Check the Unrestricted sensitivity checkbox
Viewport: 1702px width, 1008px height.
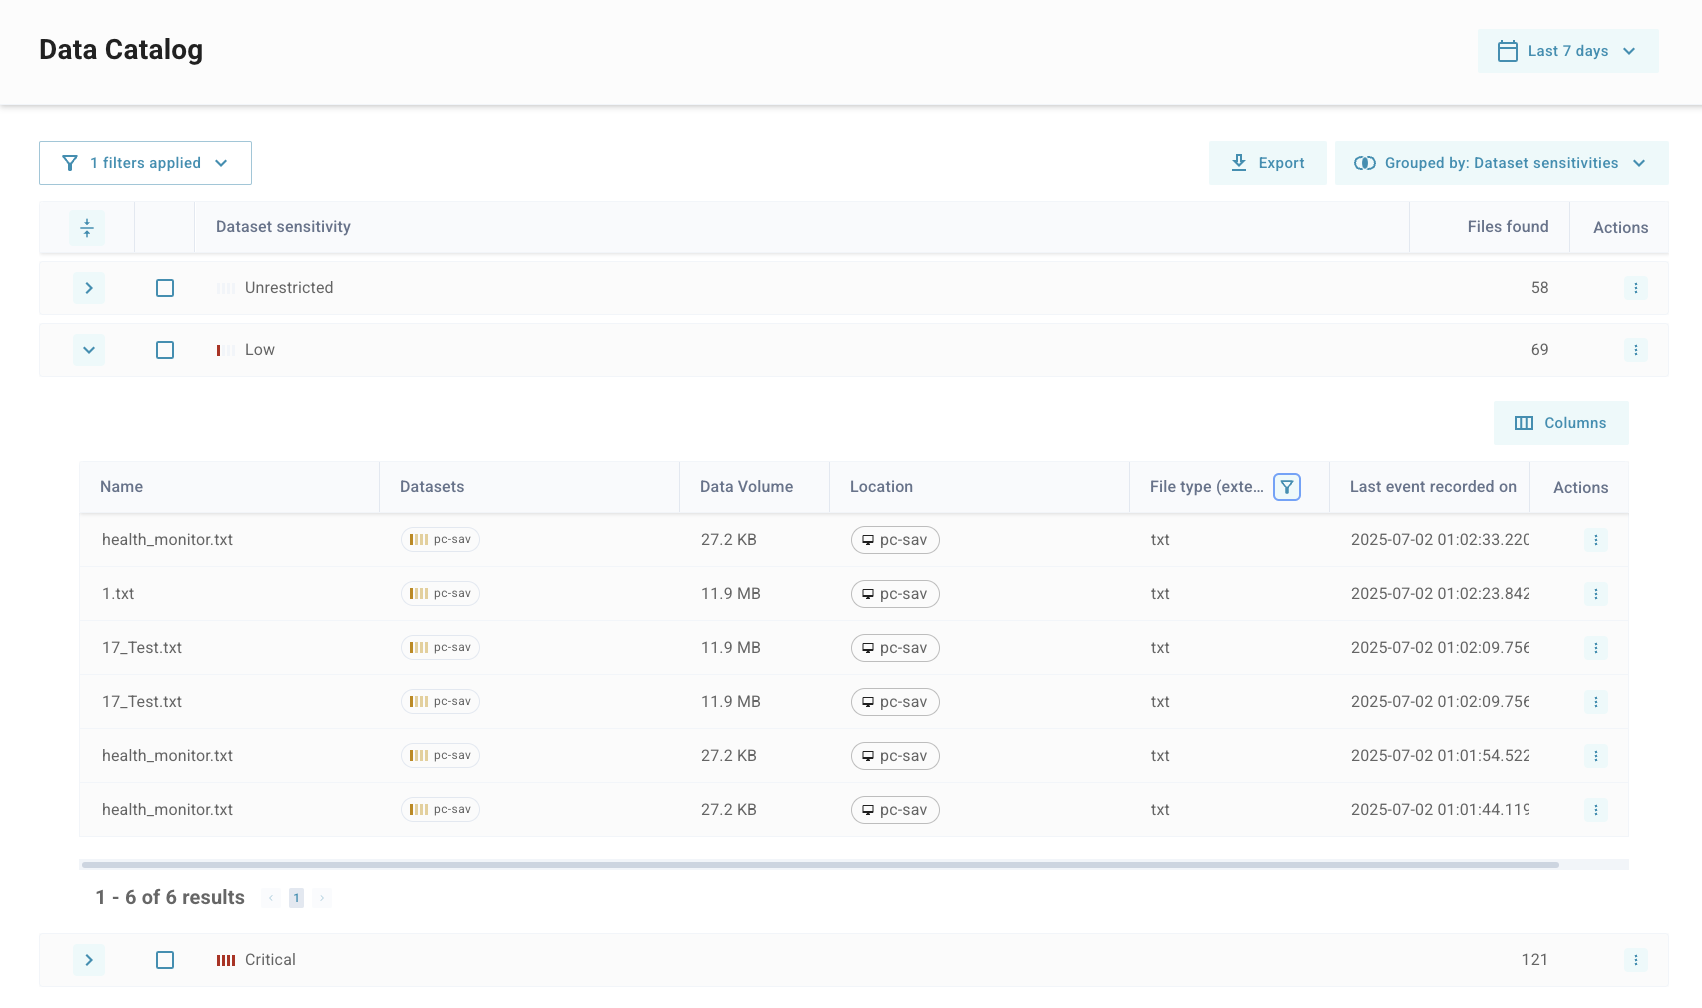(165, 288)
